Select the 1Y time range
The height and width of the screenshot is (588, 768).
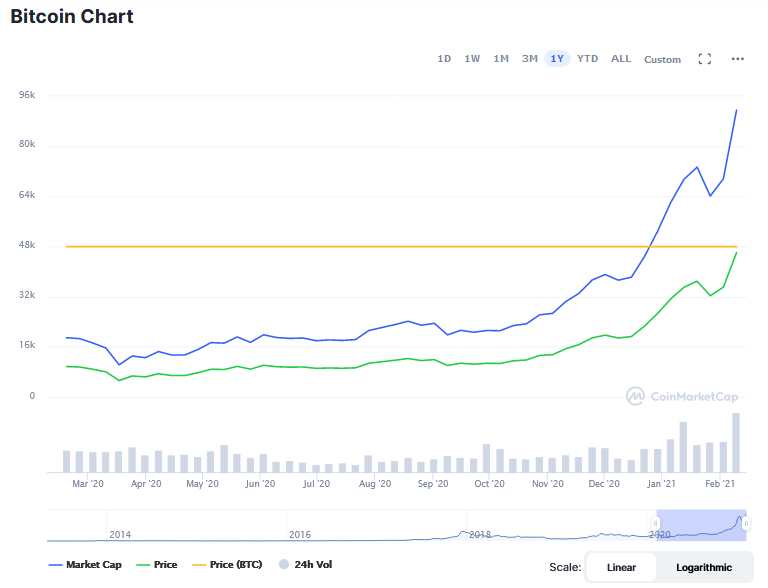[x=557, y=59]
